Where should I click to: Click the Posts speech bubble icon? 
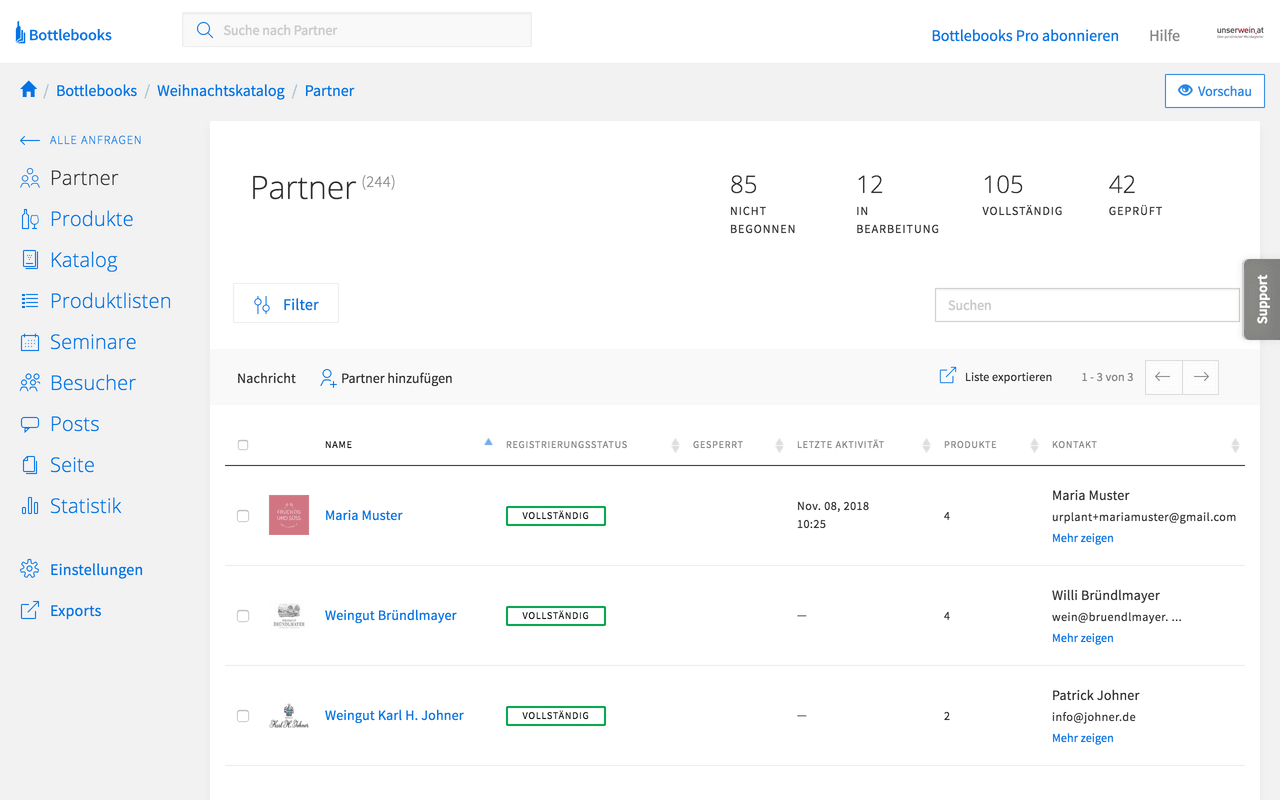click(x=30, y=424)
